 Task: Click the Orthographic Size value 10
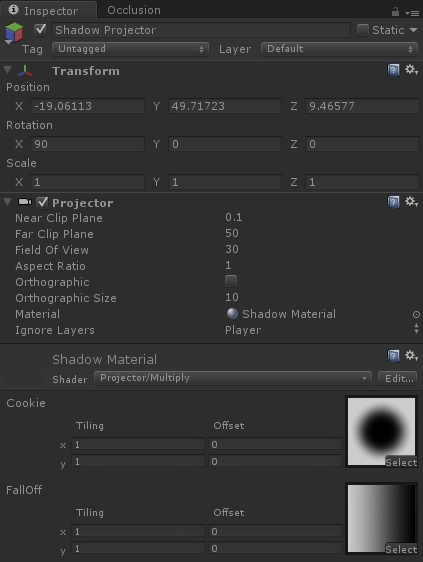click(232, 297)
